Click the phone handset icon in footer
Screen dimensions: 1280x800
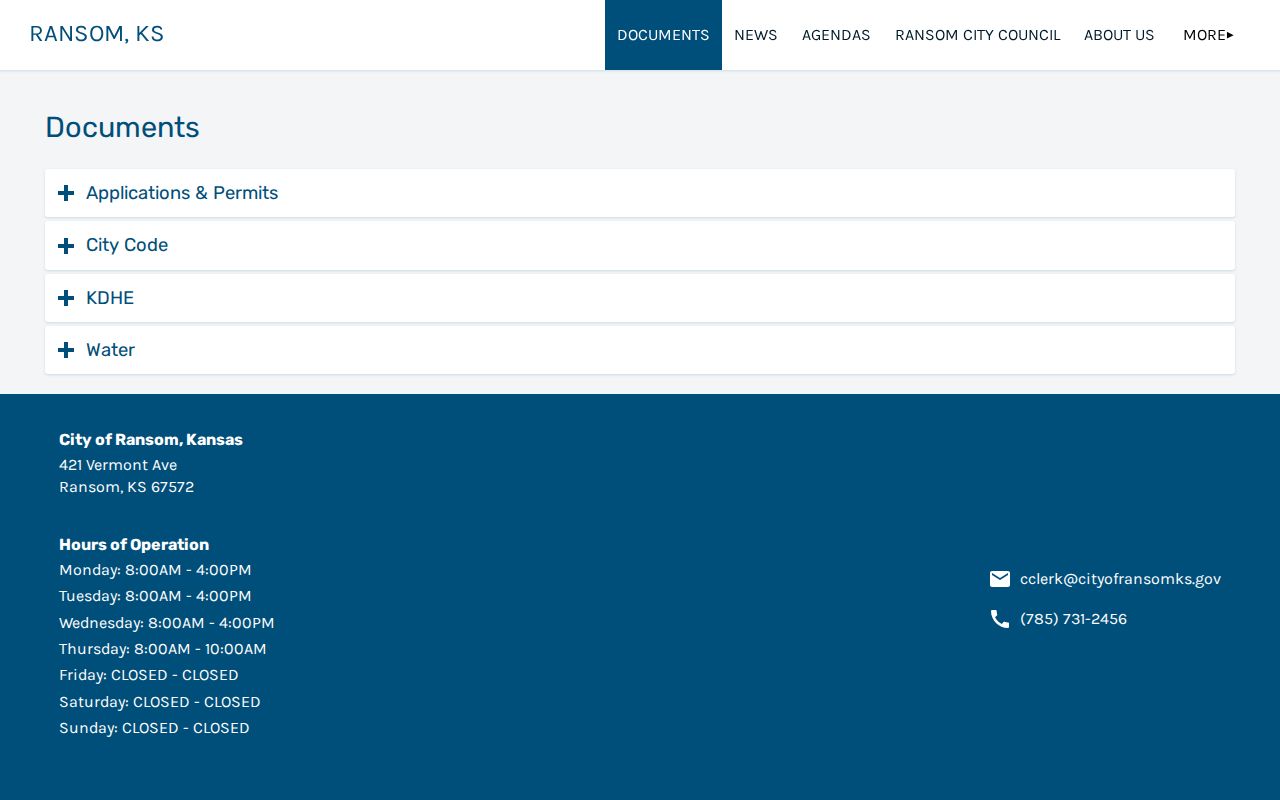[x=1000, y=619]
